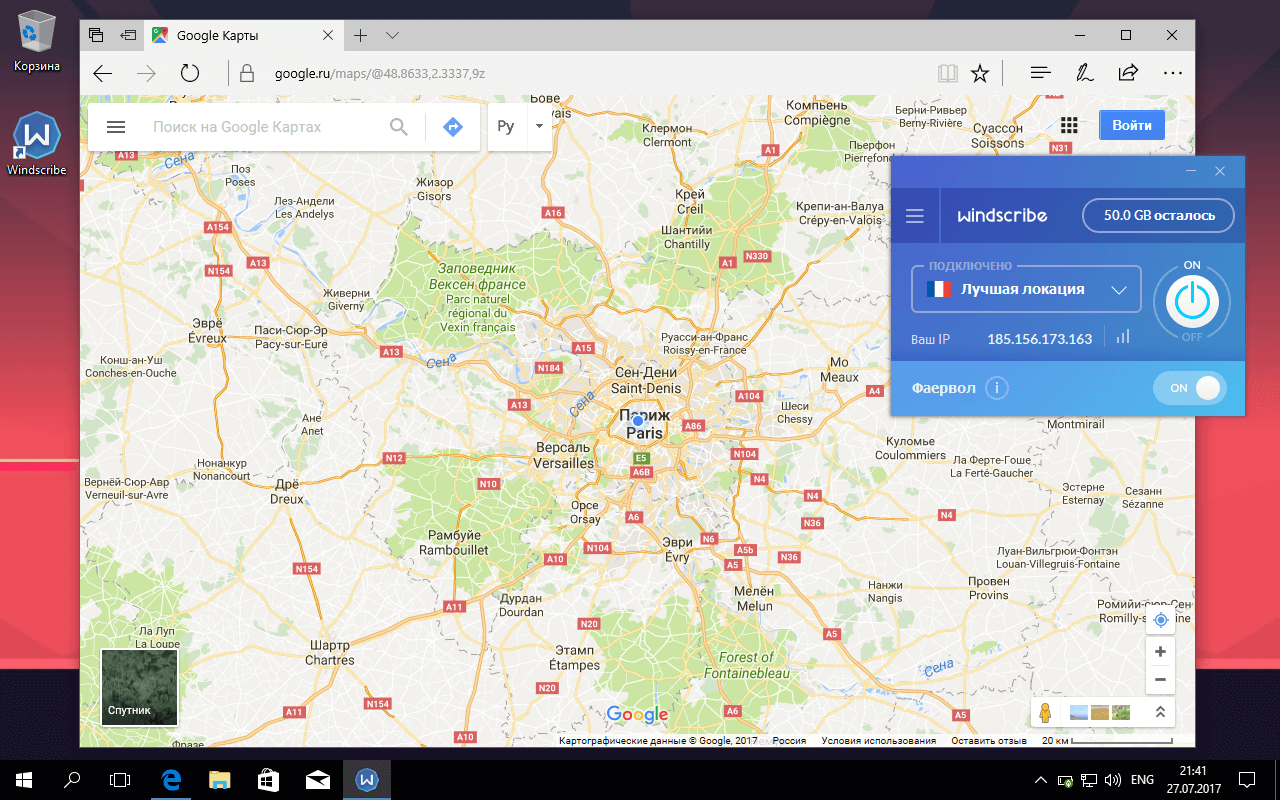
Task: Open the Google apps grid icon
Action: [1069, 125]
